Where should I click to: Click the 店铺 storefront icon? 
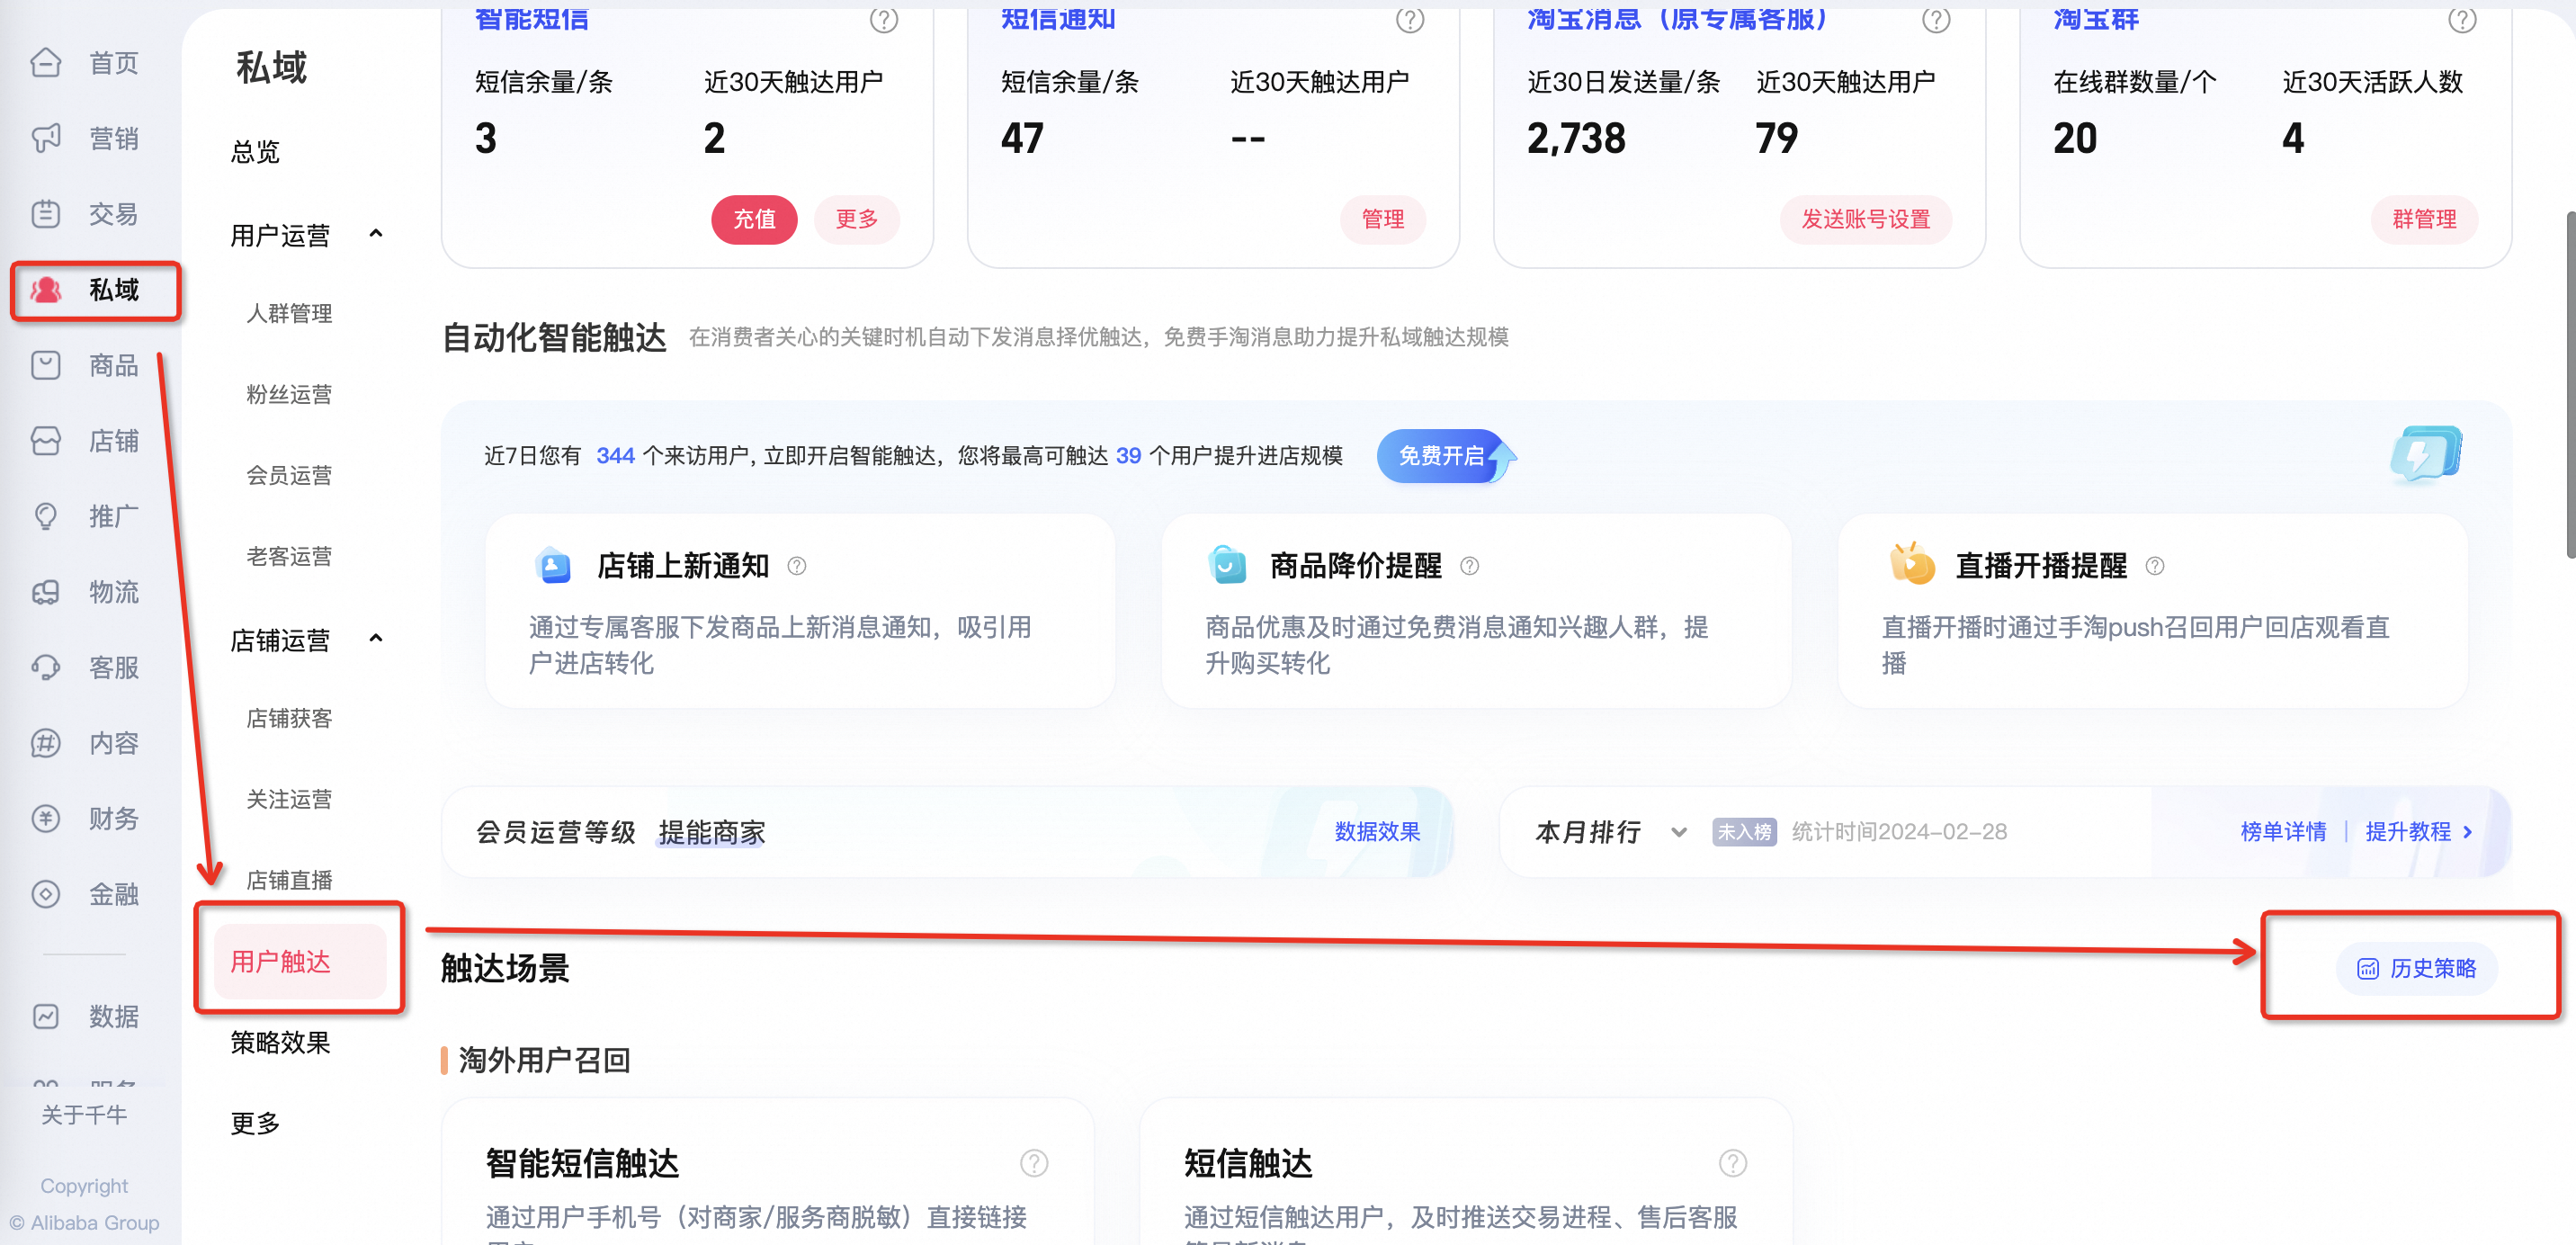coord(45,441)
